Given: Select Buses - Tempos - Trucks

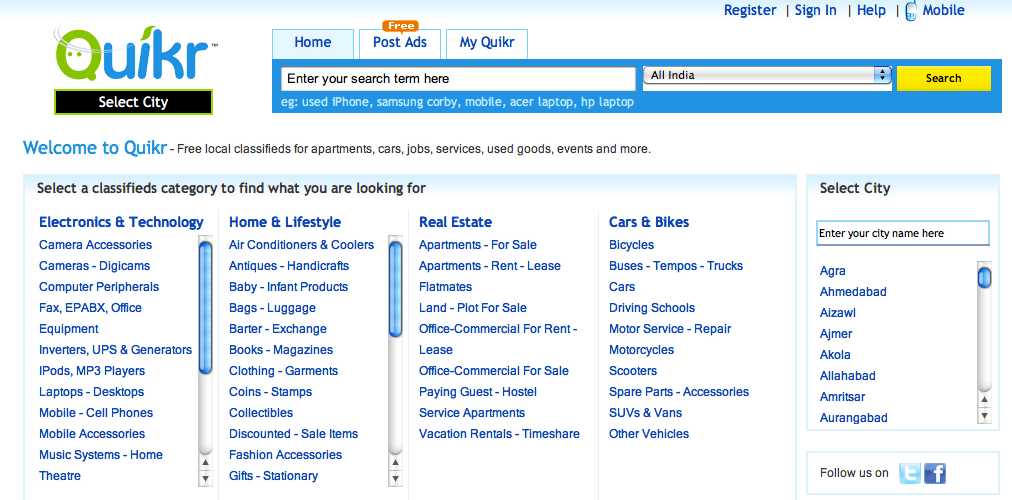Looking at the screenshot, I should [676, 266].
